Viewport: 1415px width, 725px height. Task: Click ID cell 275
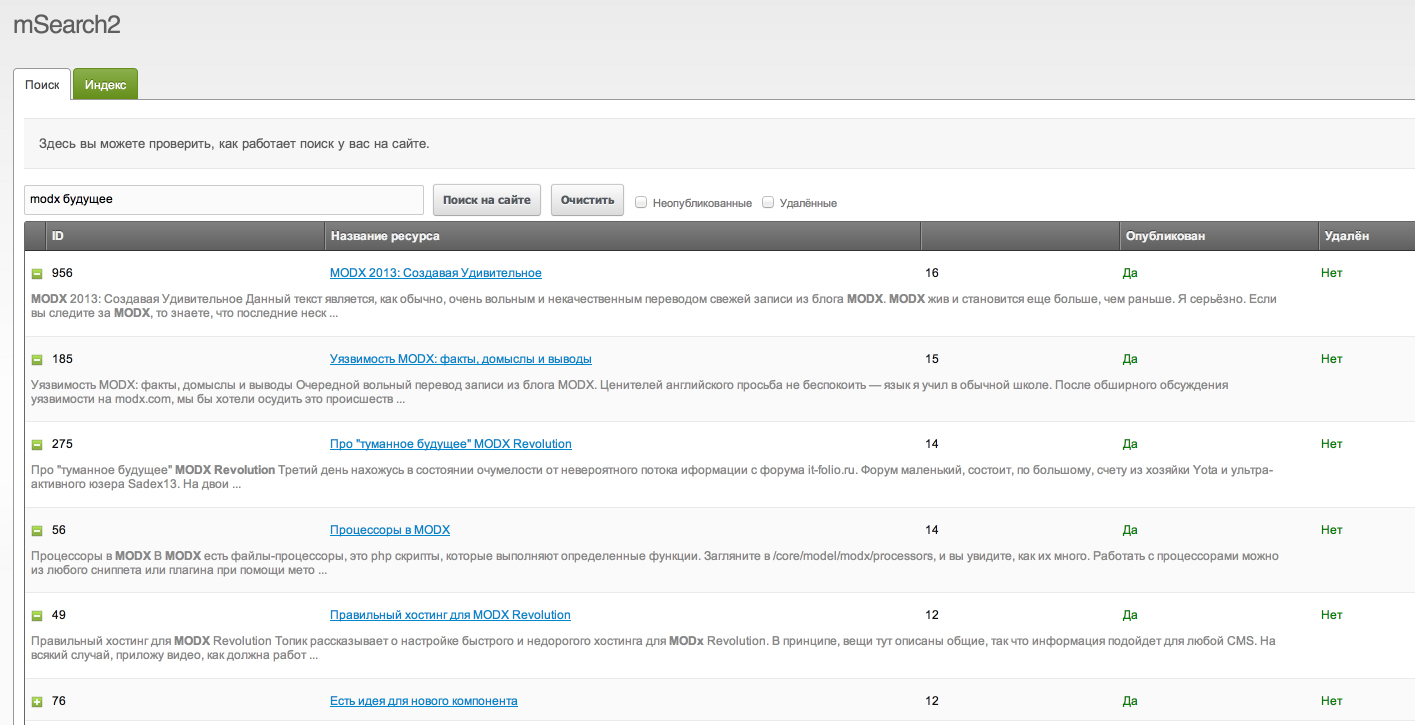62,444
